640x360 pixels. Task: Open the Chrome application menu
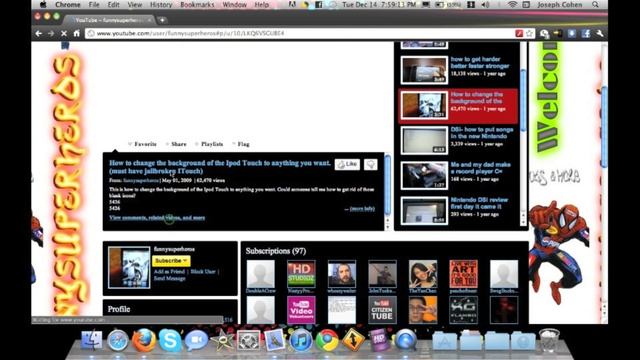(67, 5)
